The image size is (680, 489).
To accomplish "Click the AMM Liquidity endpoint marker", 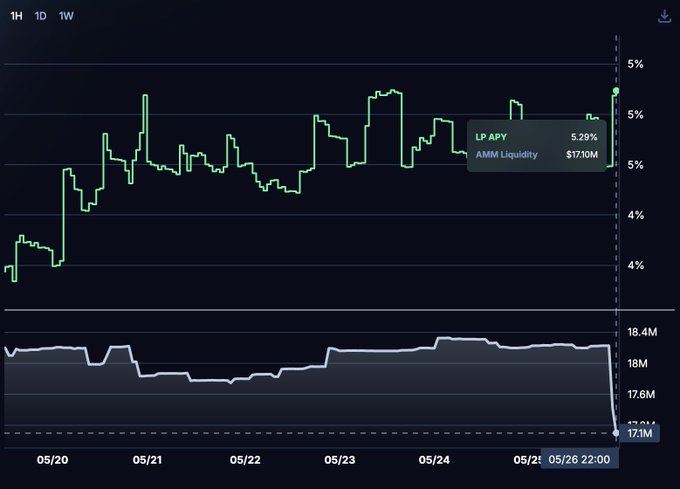I will (x=616, y=433).
